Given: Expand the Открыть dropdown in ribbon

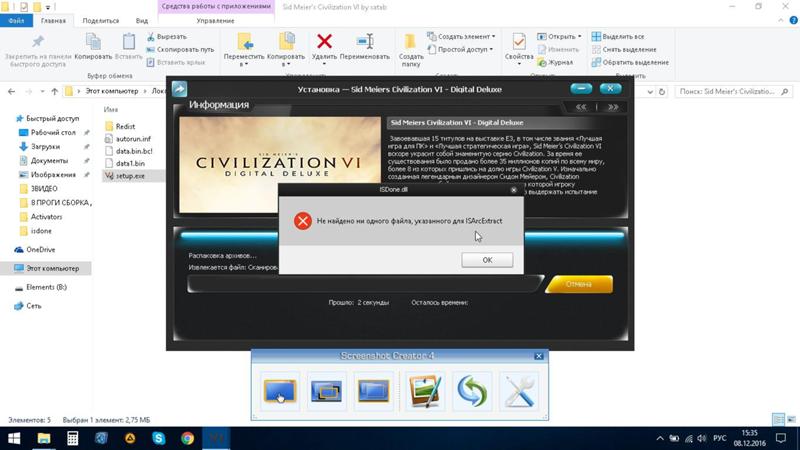Looking at the screenshot, I should 559,37.
